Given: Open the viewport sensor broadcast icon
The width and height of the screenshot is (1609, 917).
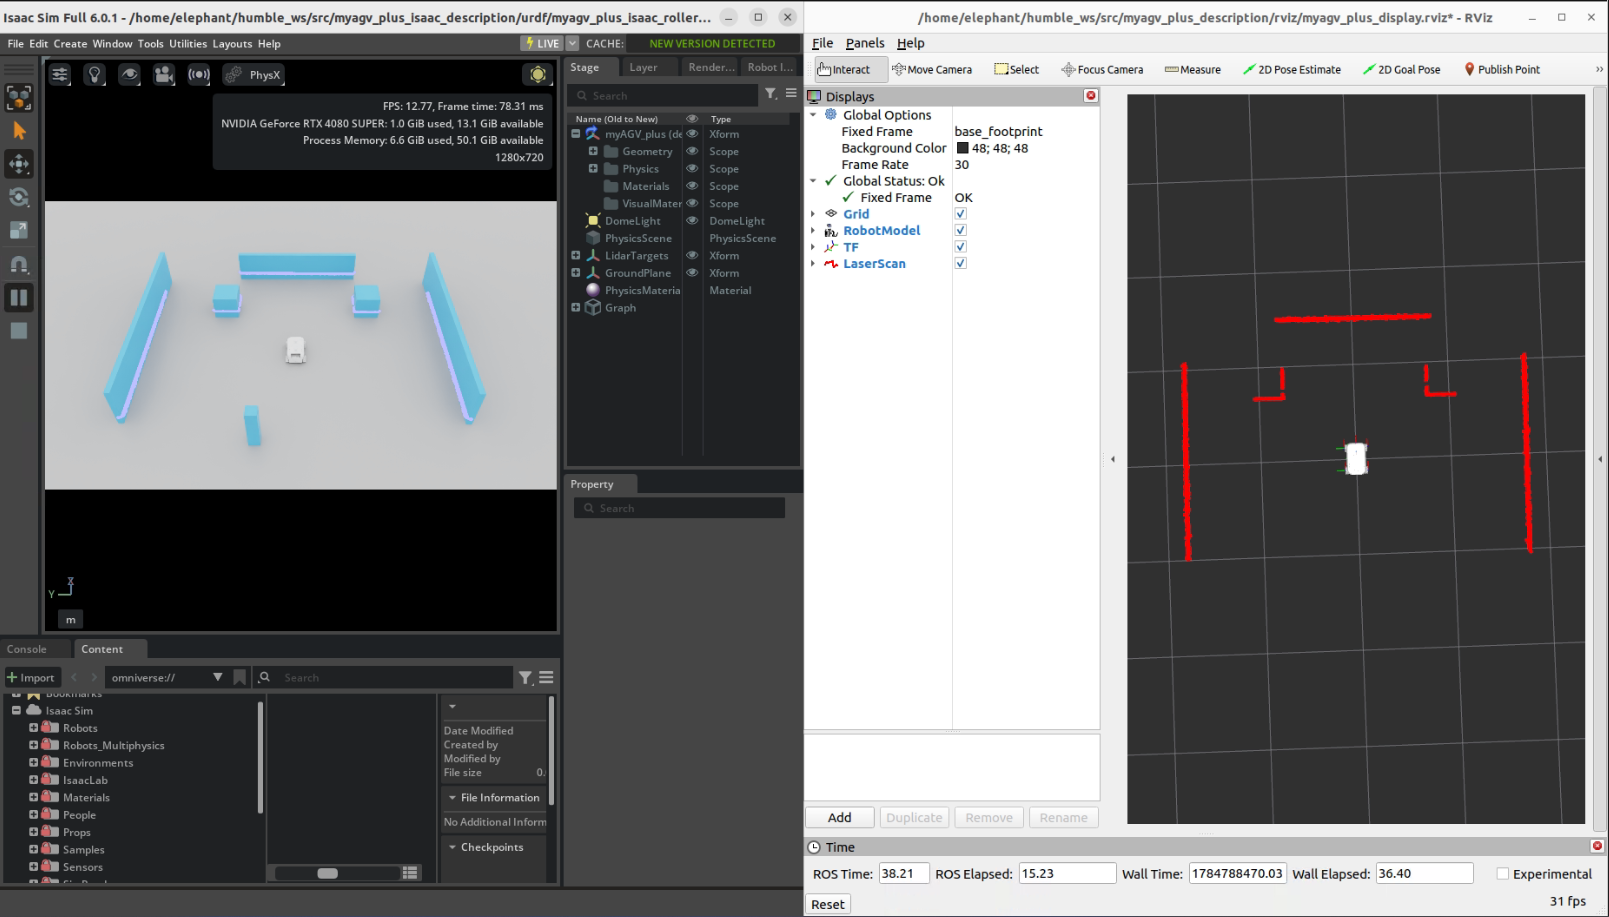Looking at the screenshot, I should point(199,75).
